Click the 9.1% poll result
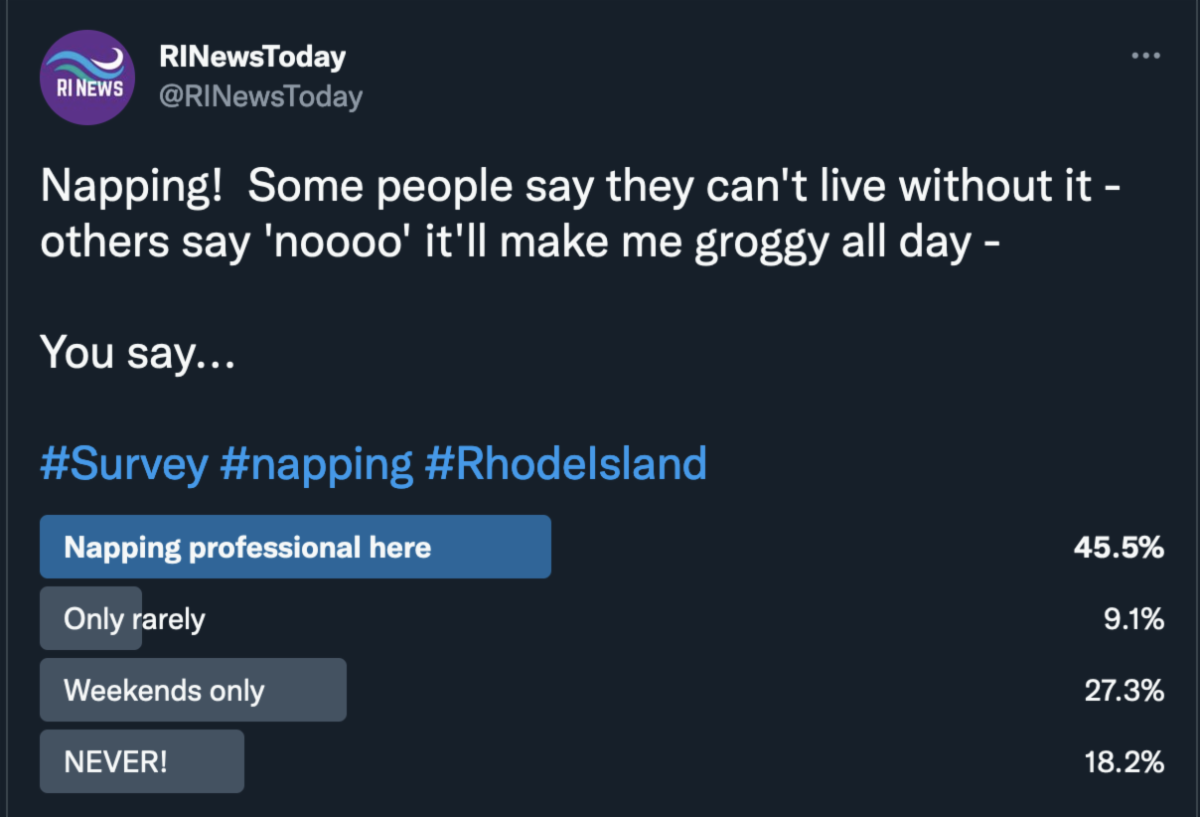 (1133, 619)
